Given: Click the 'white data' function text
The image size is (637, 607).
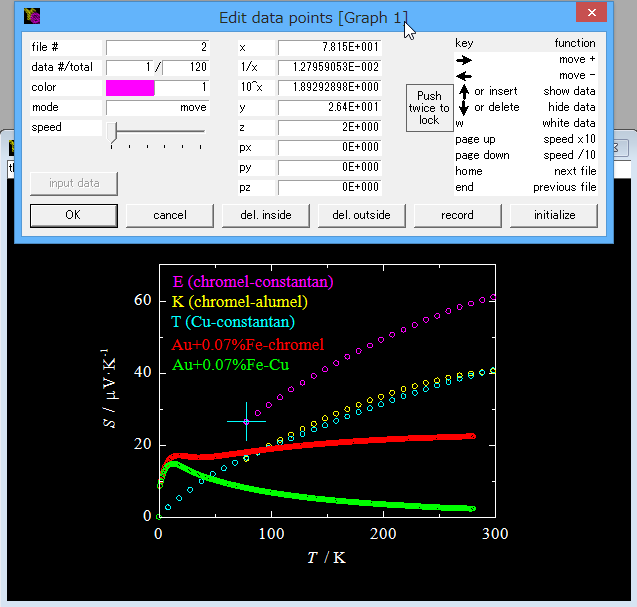Looking at the screenshot, I should (x=569, y=123).
